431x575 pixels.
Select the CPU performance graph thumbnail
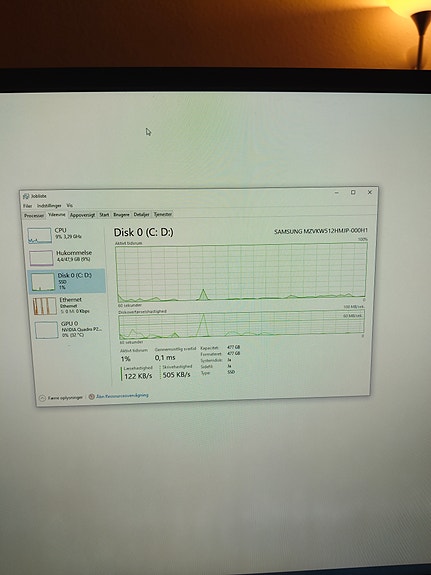coord(40,235)
